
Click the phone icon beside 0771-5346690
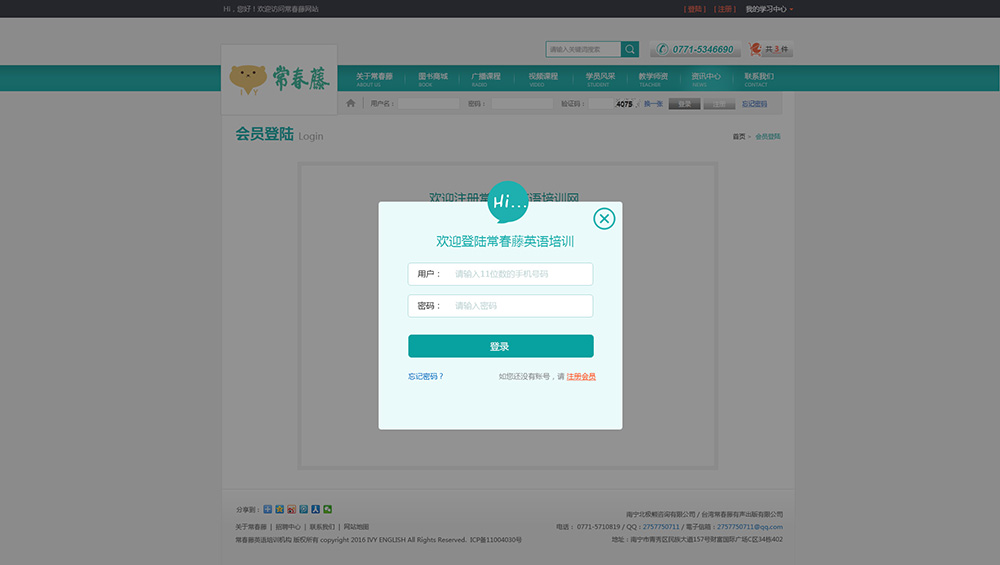tap(662, 49)
